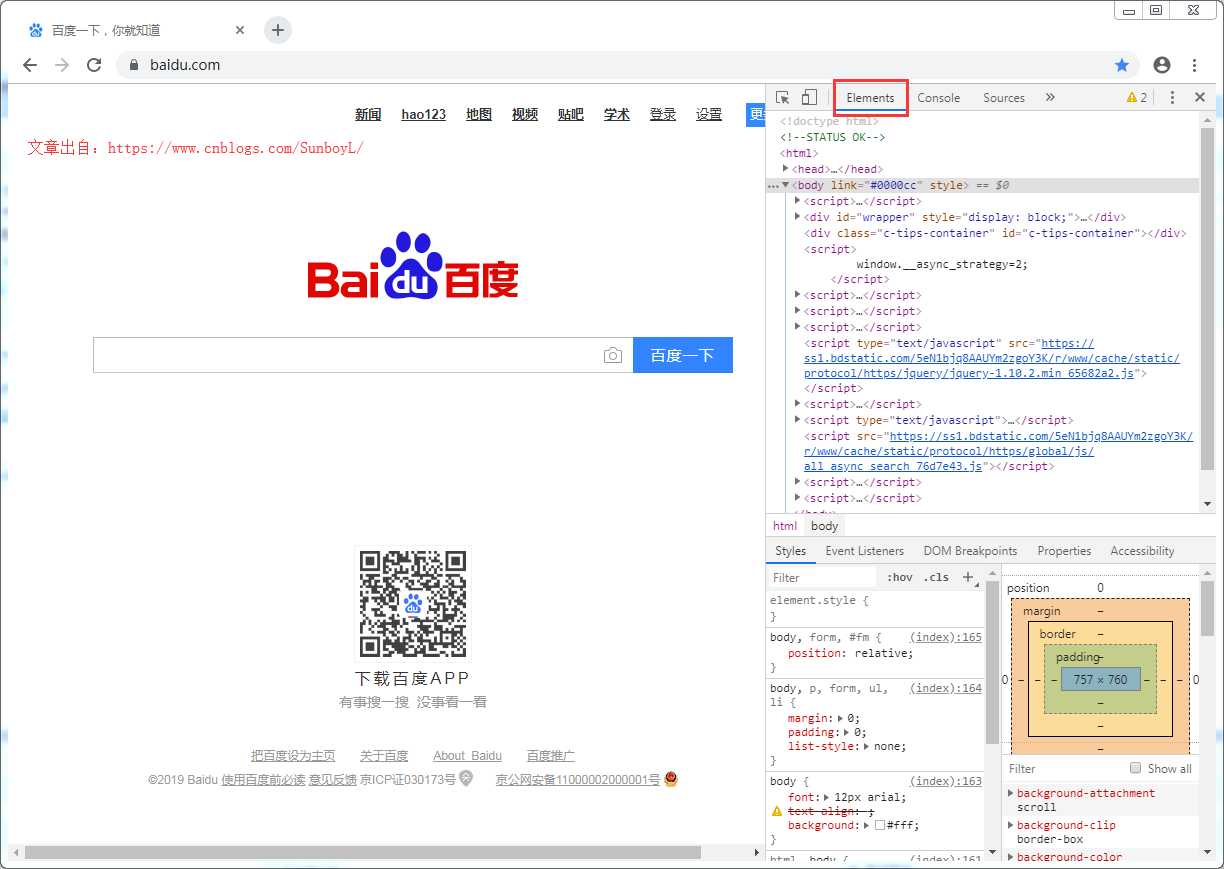Expand the script text/javascript collapsed node
This screenshot has width=1224, height=869.
[x=798, y=420]
